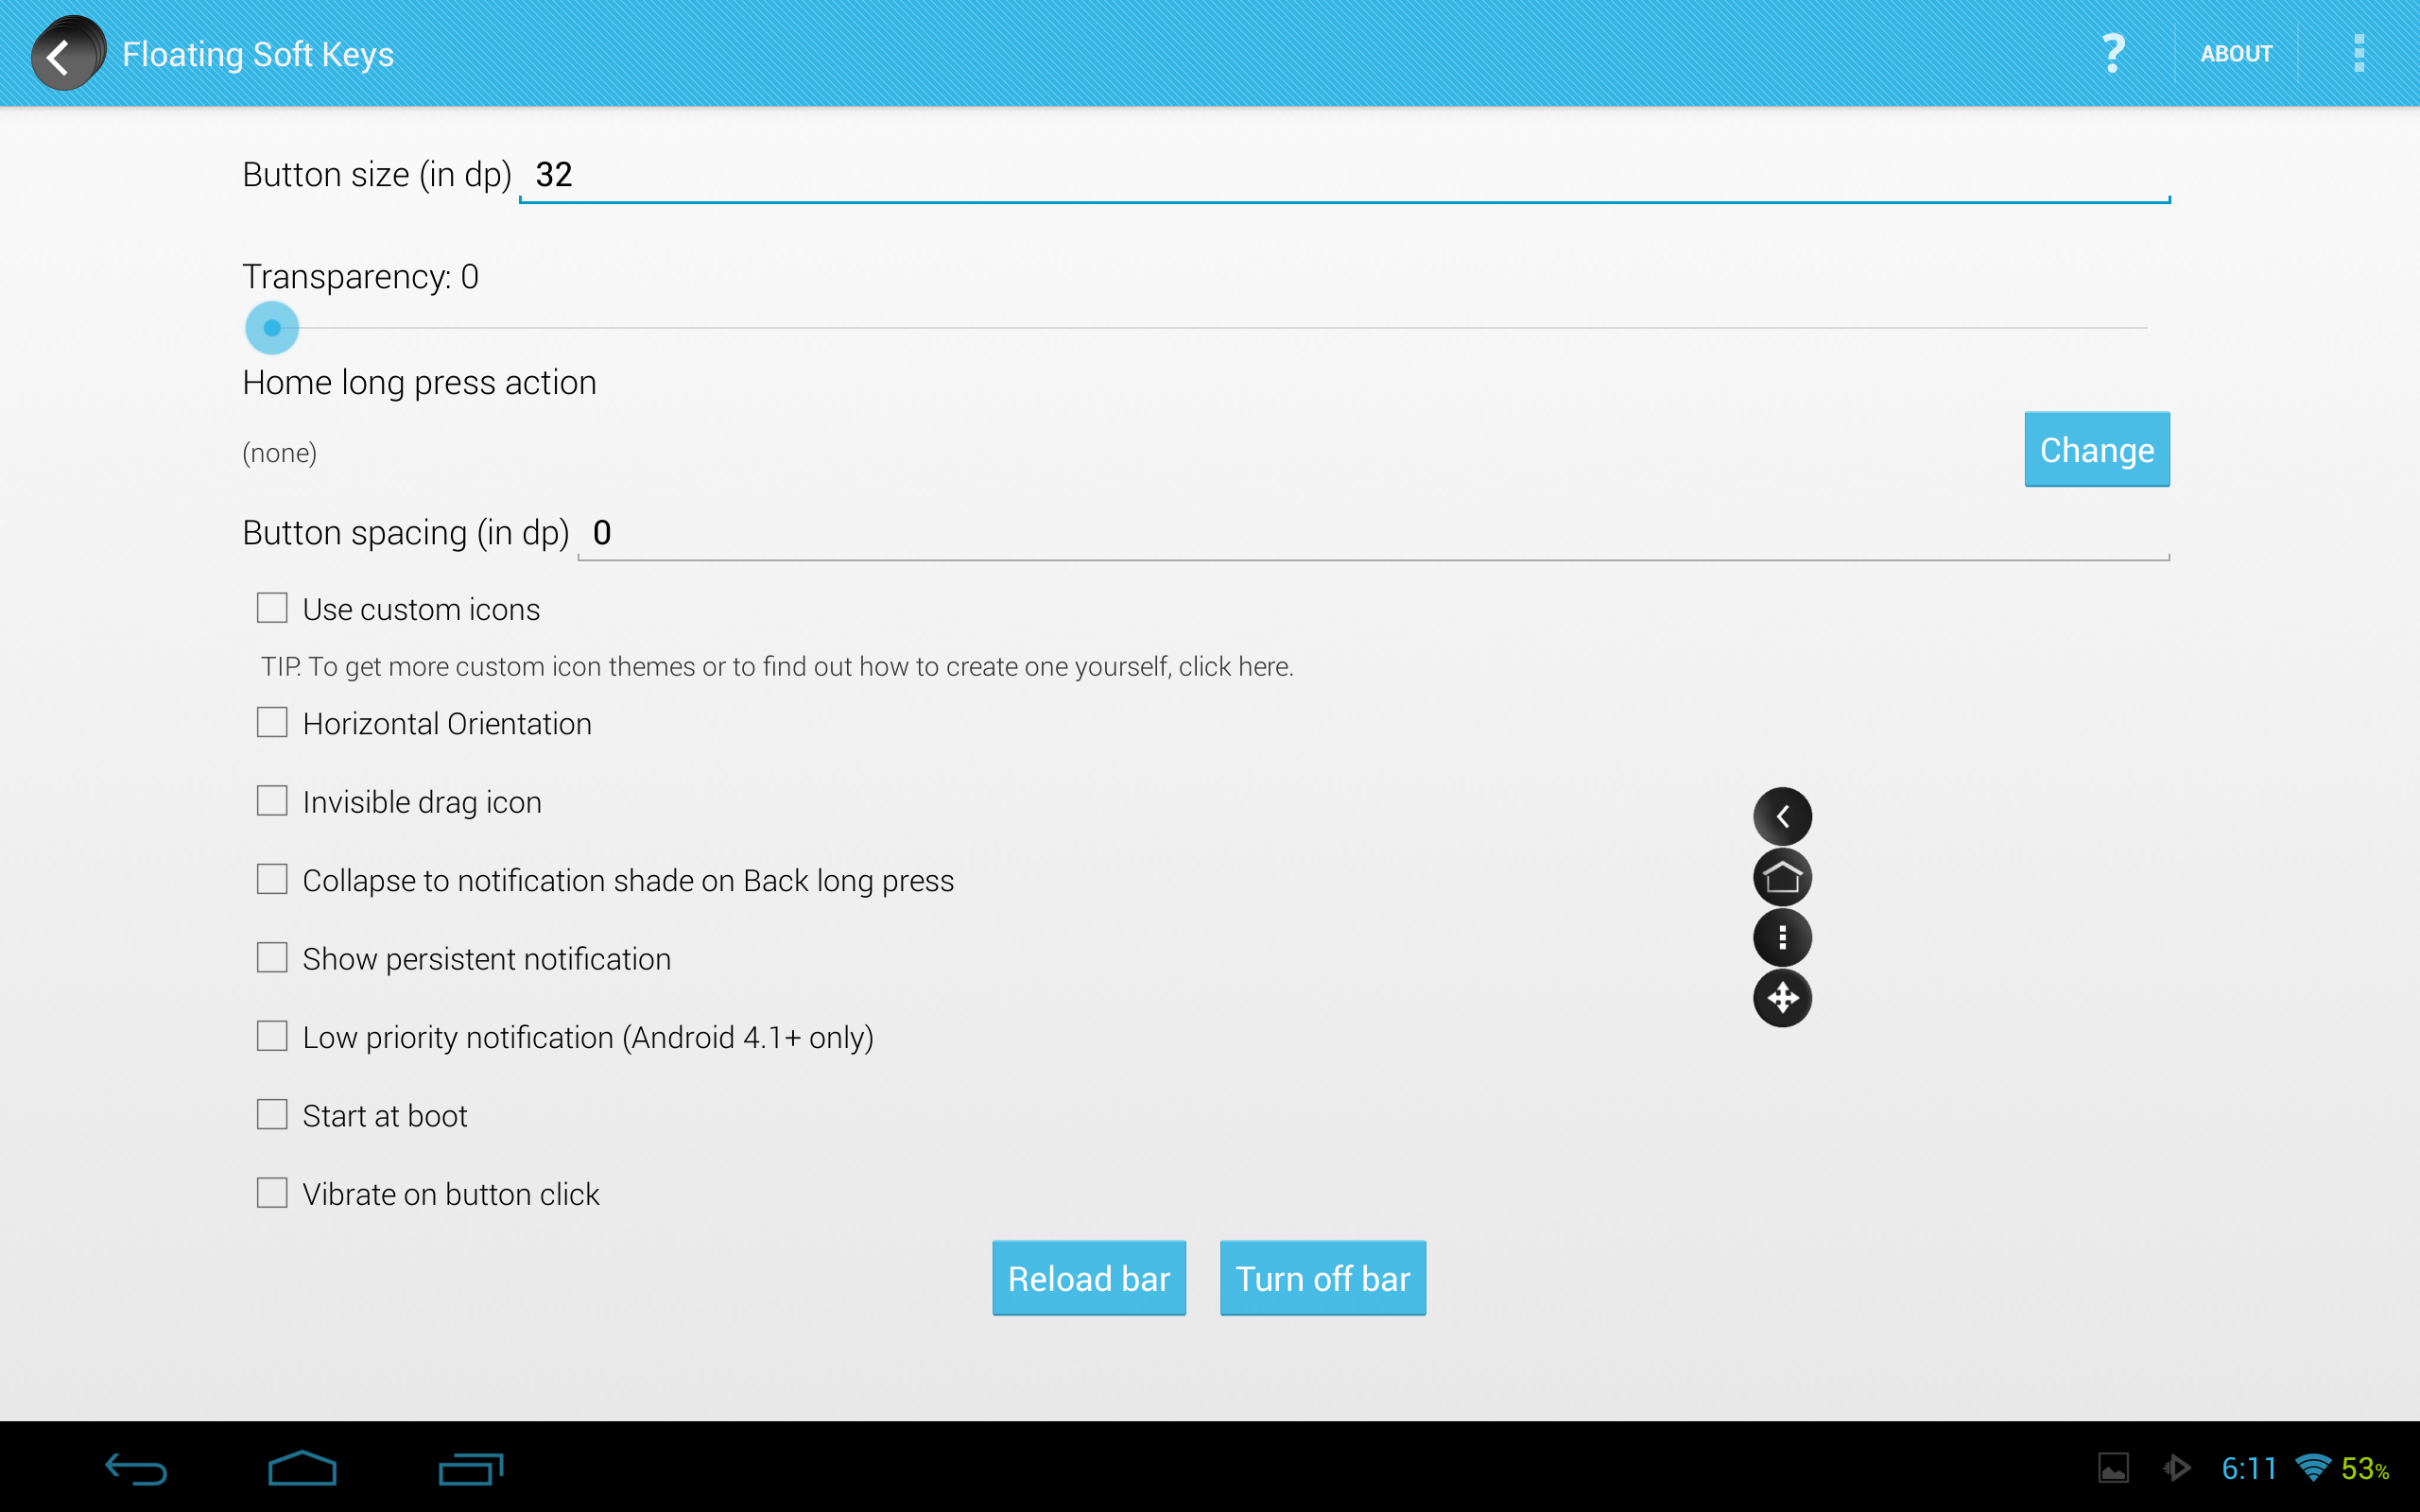This screenshot has height=1512, width=2420.
Task: Click the Transparency slider handle
Action: tap(272, 328)
